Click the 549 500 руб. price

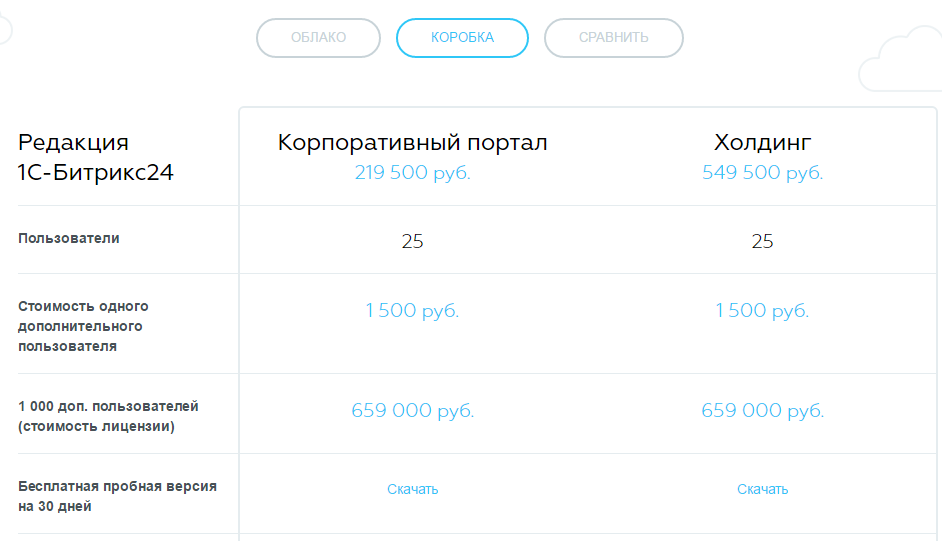[762, 173]
